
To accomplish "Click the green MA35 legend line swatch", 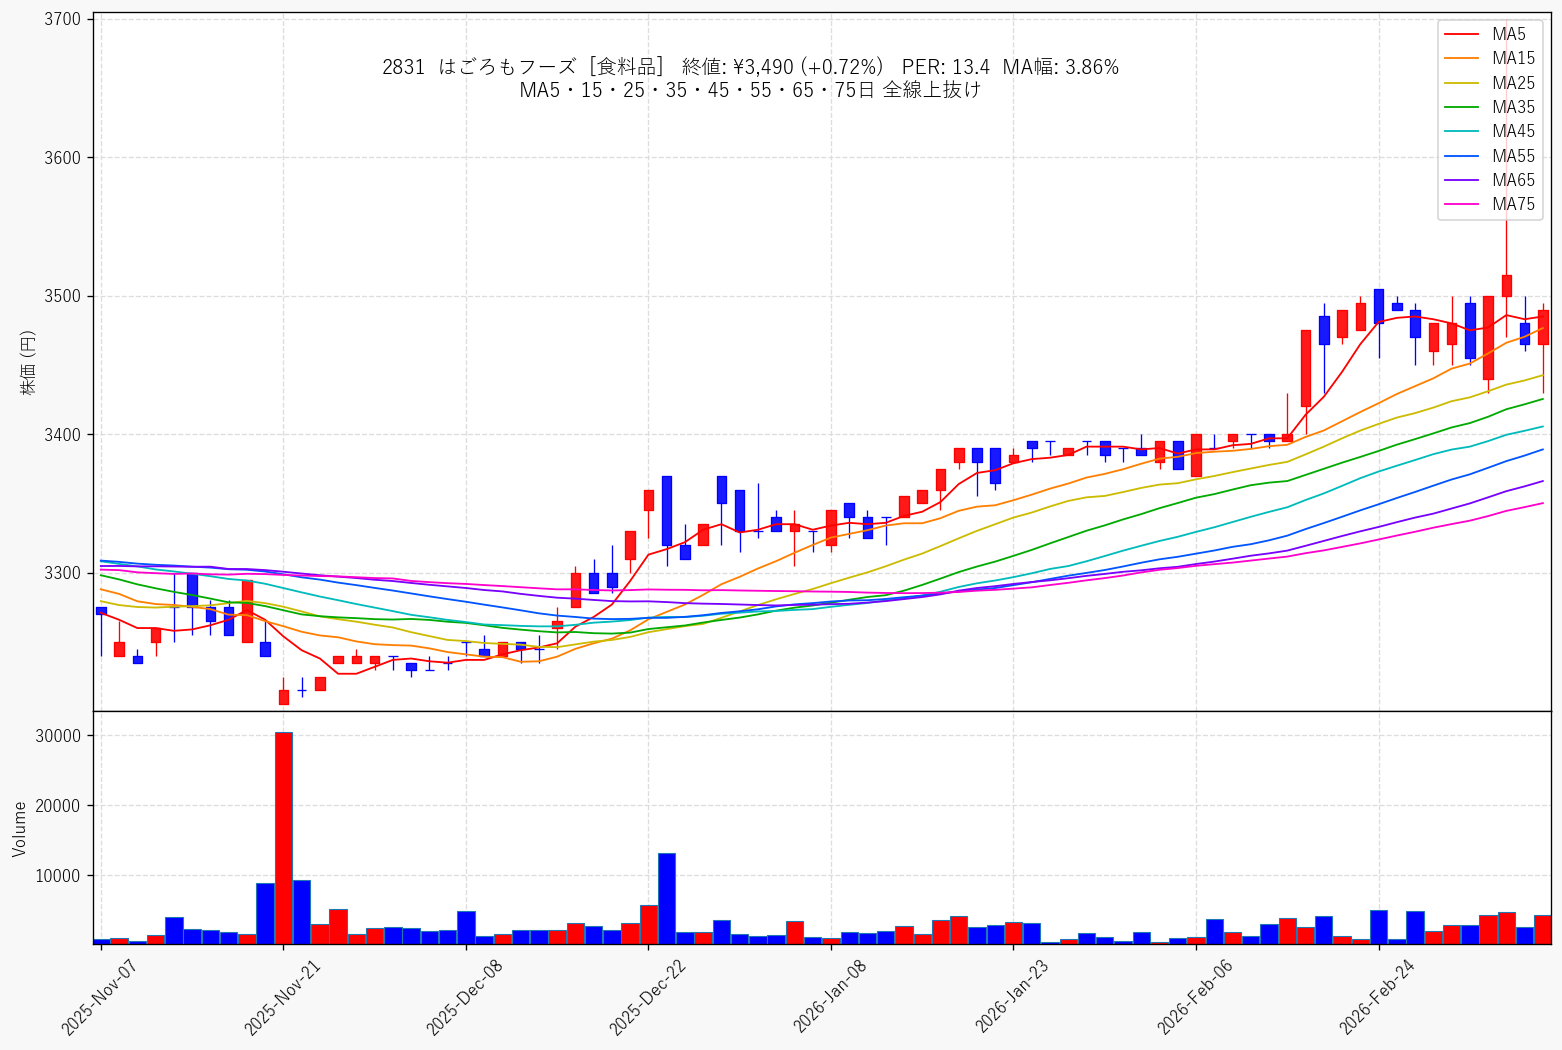I will [x=1462, y=108].
